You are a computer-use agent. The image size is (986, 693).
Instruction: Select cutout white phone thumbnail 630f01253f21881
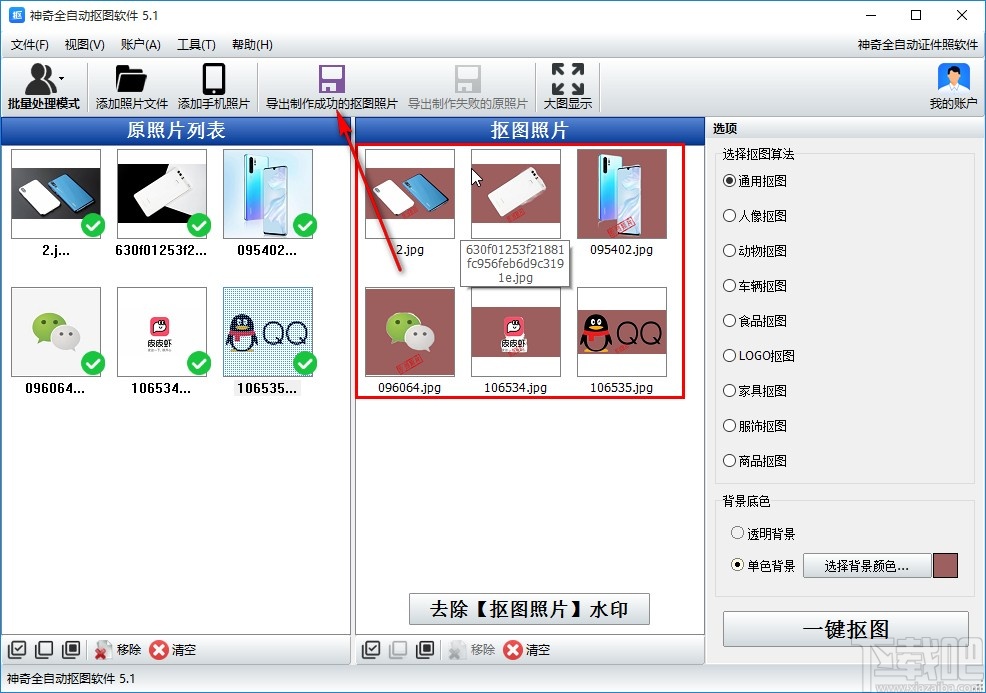coord(516,194)
